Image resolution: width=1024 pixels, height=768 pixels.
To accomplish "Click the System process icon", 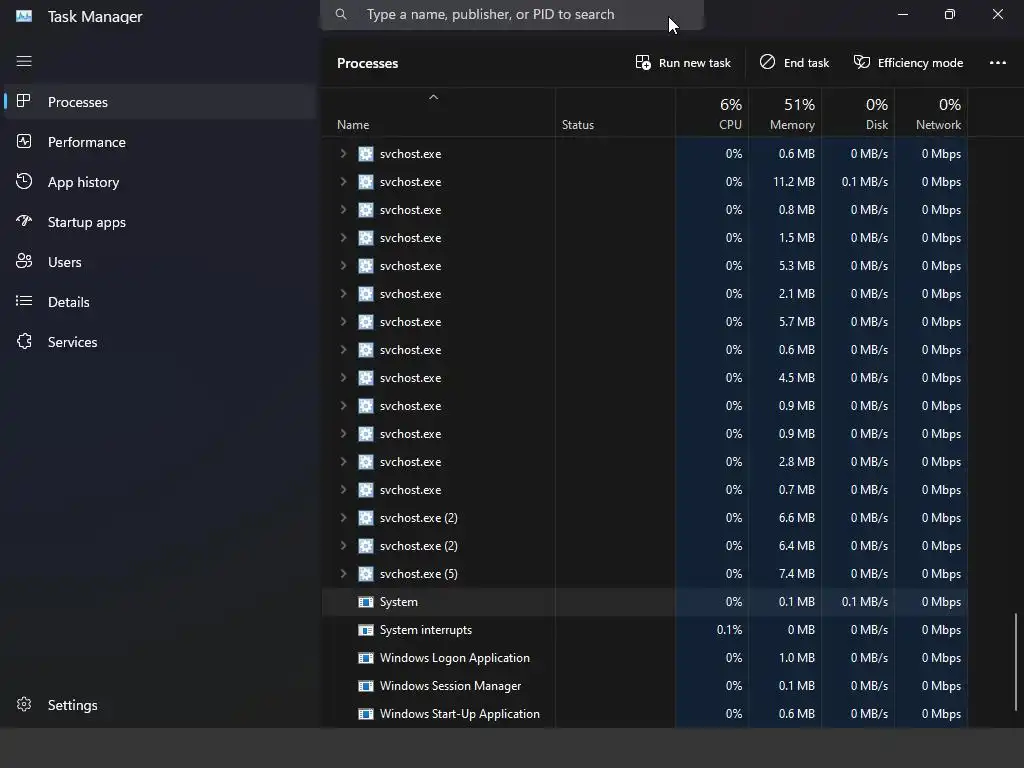I will pyautogui.click(x=366, y=601).
